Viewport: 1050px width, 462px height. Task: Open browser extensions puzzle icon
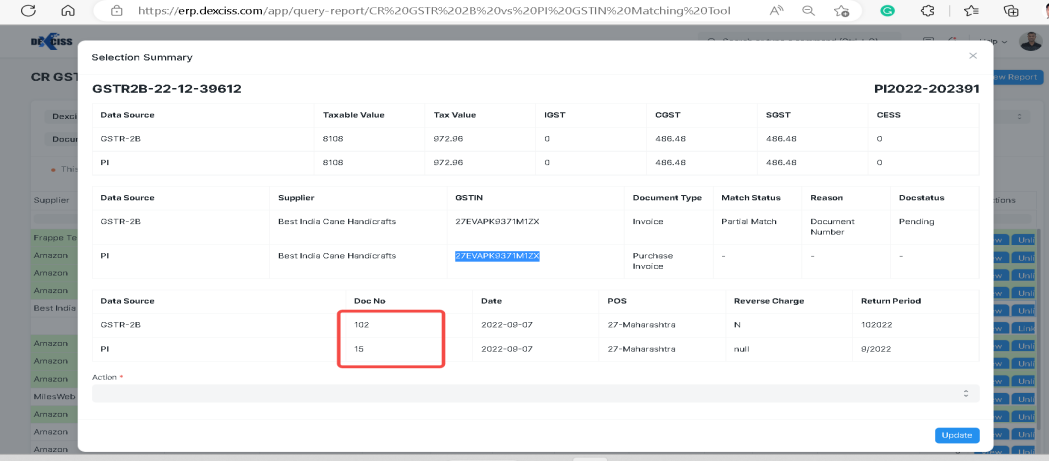pyautogui.click(x=927, y=10)
